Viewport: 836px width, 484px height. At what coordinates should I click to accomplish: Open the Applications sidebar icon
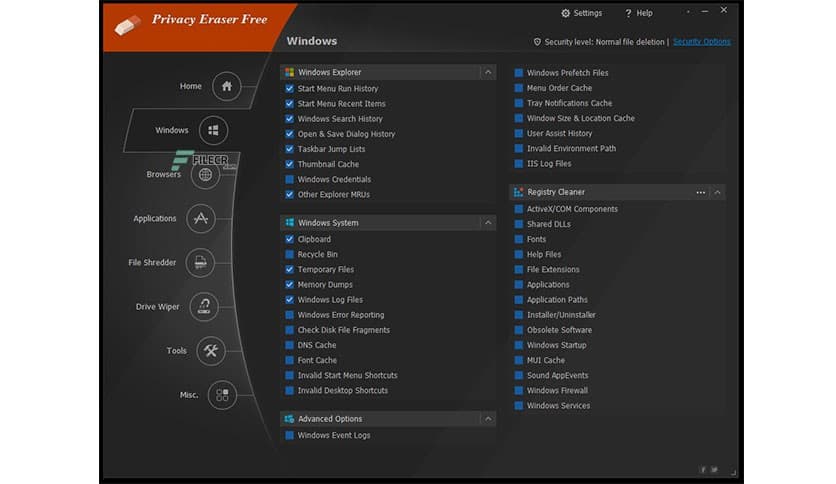pyautogui.click(x=201, y=218)
